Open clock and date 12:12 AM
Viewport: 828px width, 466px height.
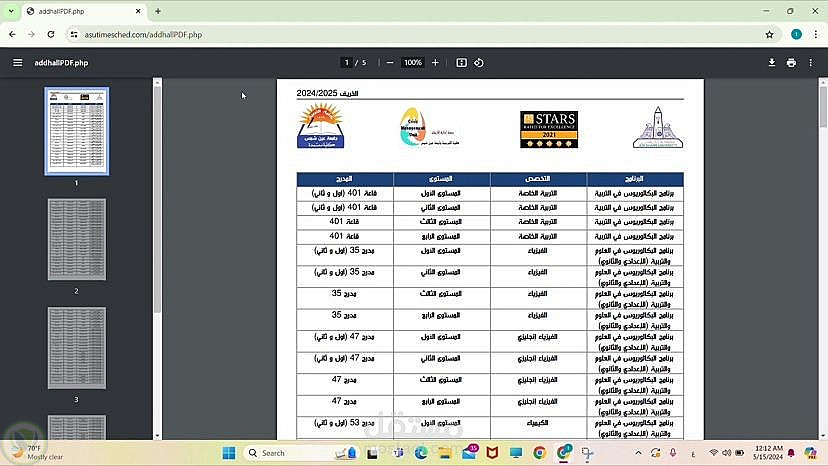tap(768, 452)
